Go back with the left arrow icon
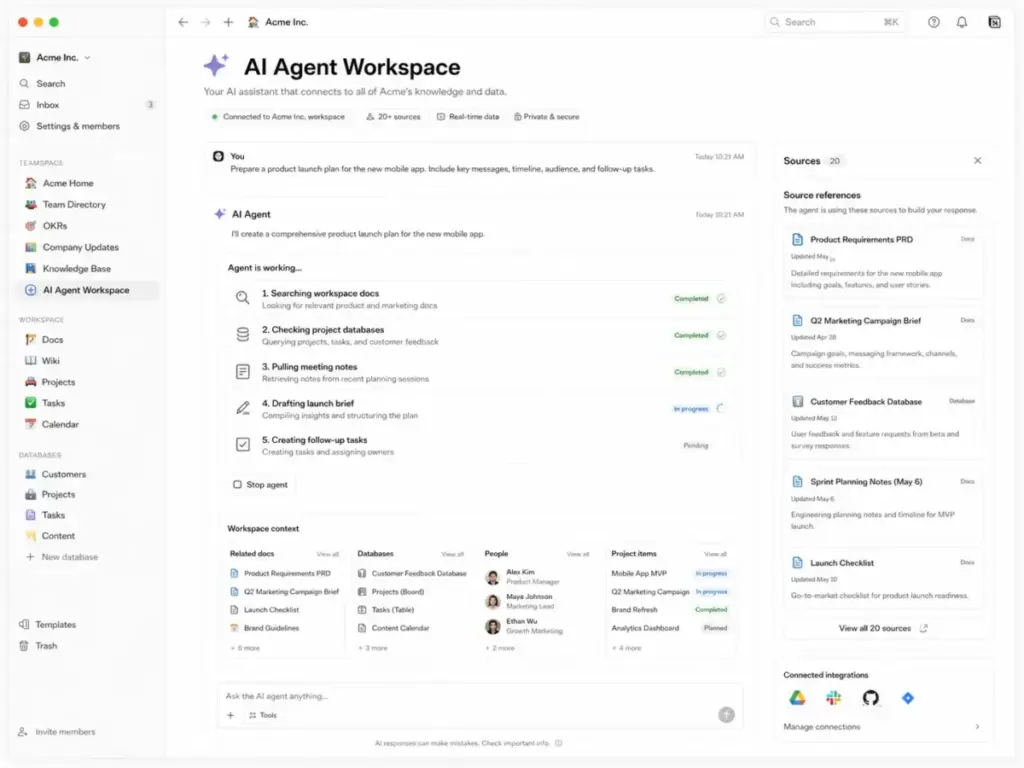Image resolution: width=1024 pixels, height=768 pixels. (183, 22)
